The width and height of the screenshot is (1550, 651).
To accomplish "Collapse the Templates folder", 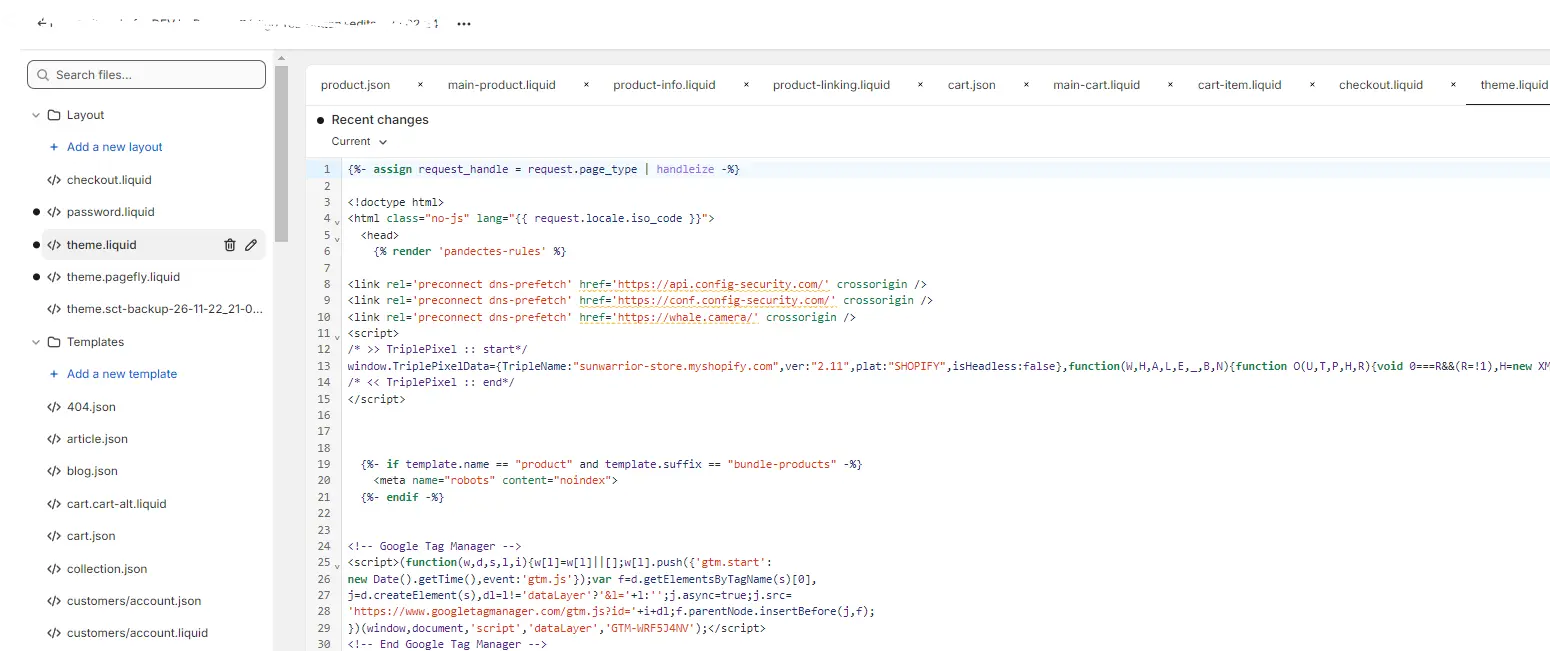I will tap(36, 342).
